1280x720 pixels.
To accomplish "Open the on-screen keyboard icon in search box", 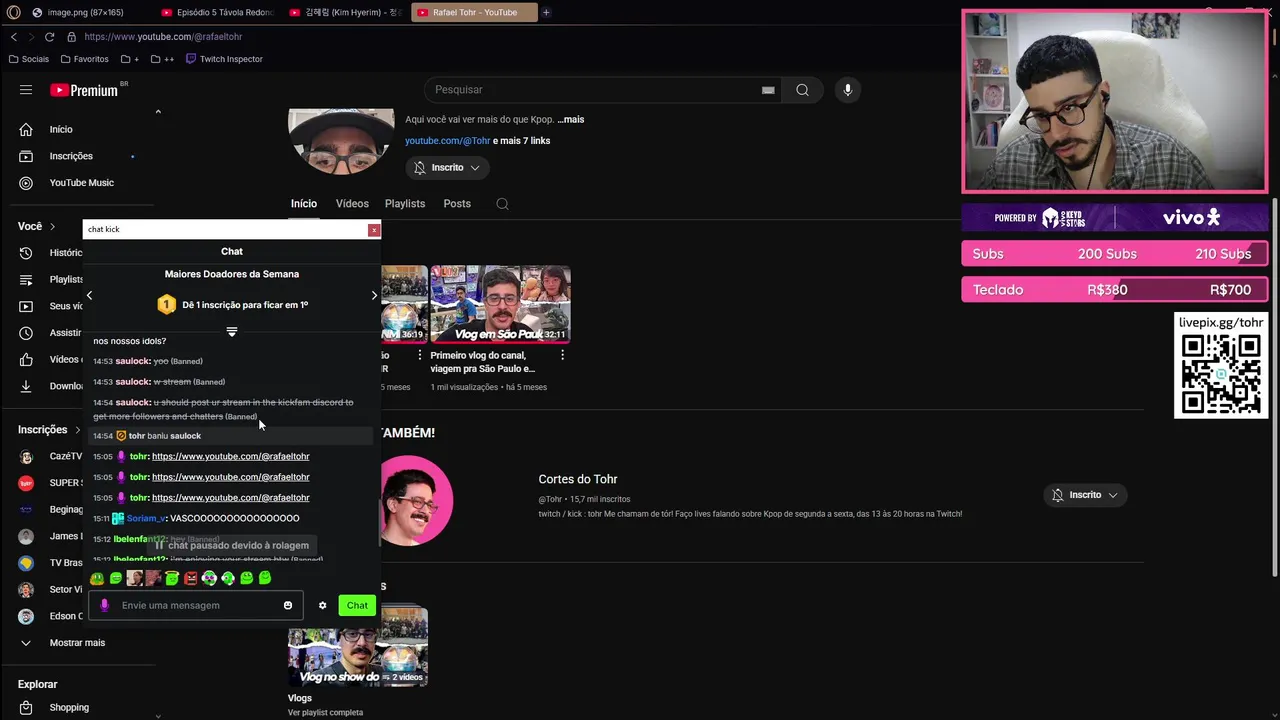I will (x=768, y=90).
